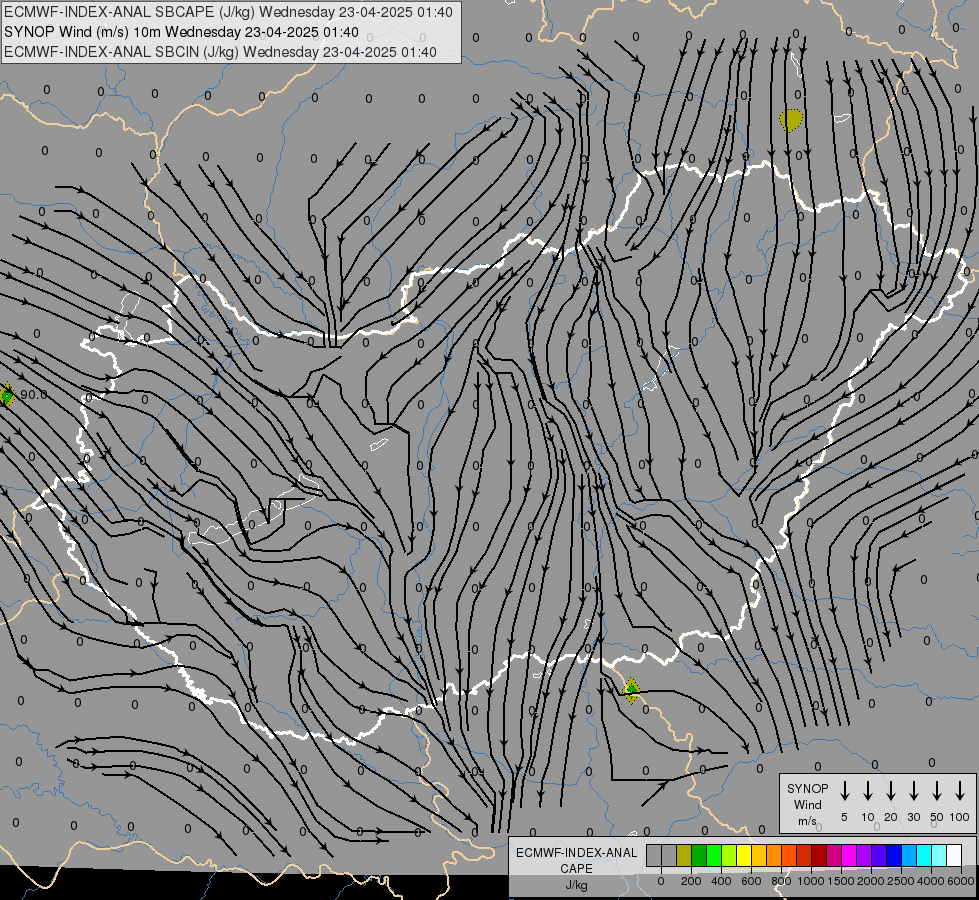Select the amber CAPE swatch
This screenshot has height=900, width=979.
point(759,855)
